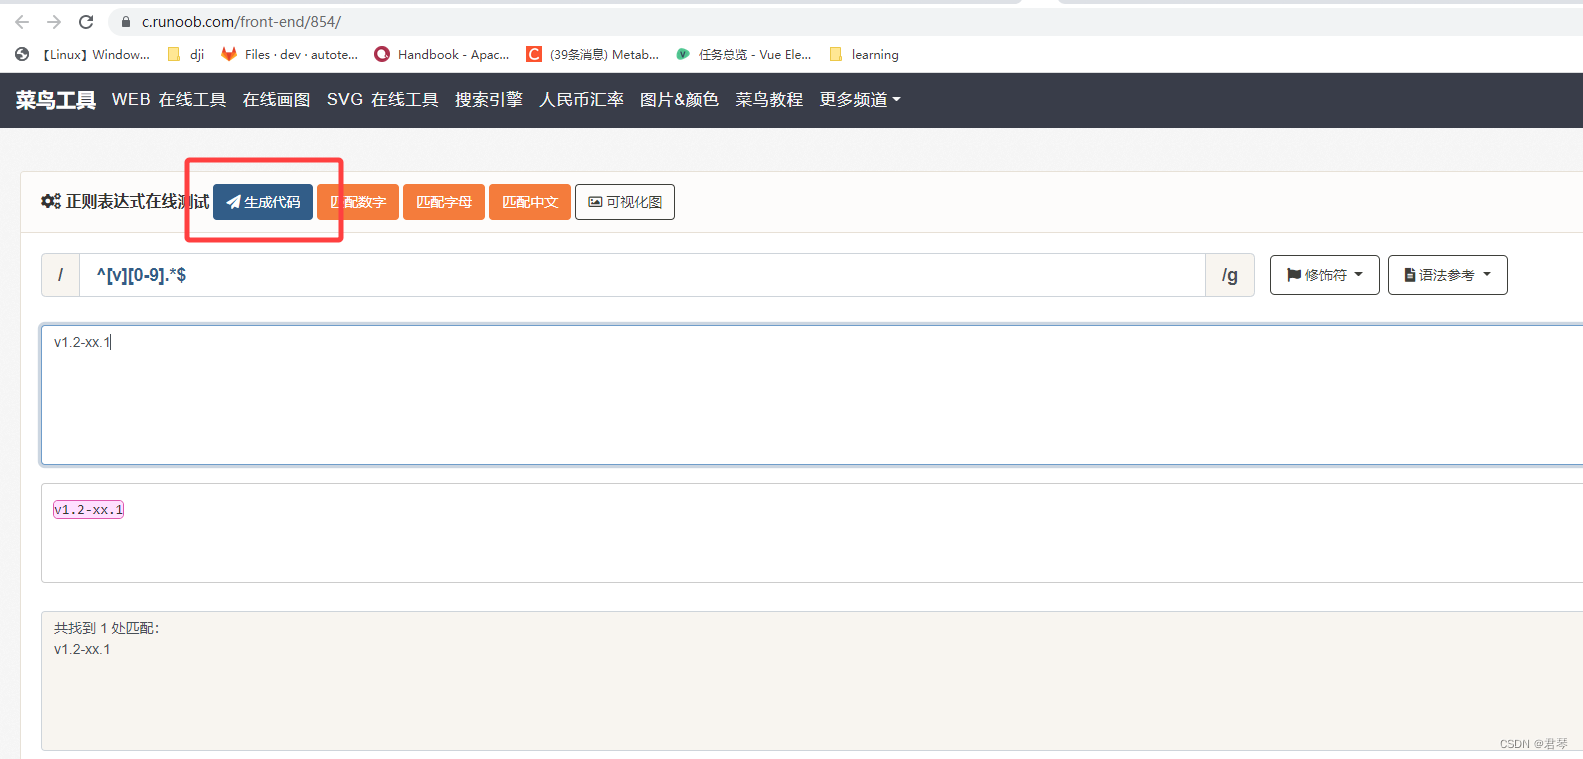Click the 匹配中文 button

click(x=530, y=202)
